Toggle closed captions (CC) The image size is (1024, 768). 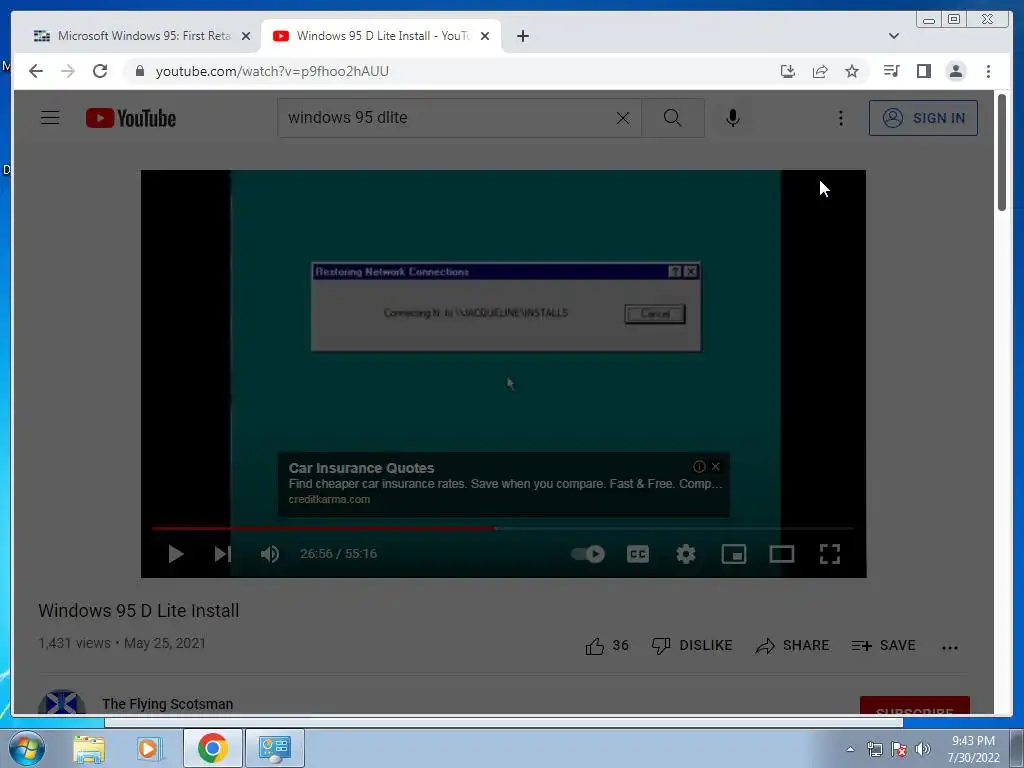(637, 554)
